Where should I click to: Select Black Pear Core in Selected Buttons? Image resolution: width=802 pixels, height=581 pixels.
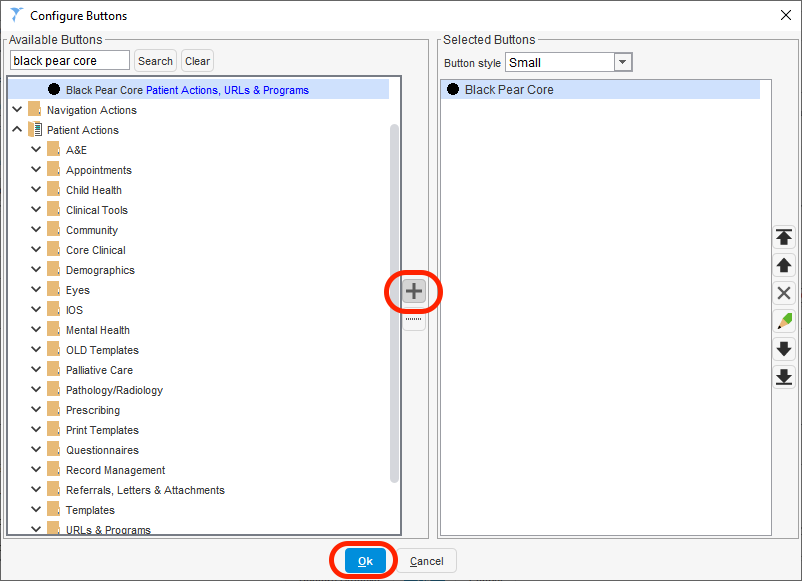pyautogui.click(x=600, y=90)
